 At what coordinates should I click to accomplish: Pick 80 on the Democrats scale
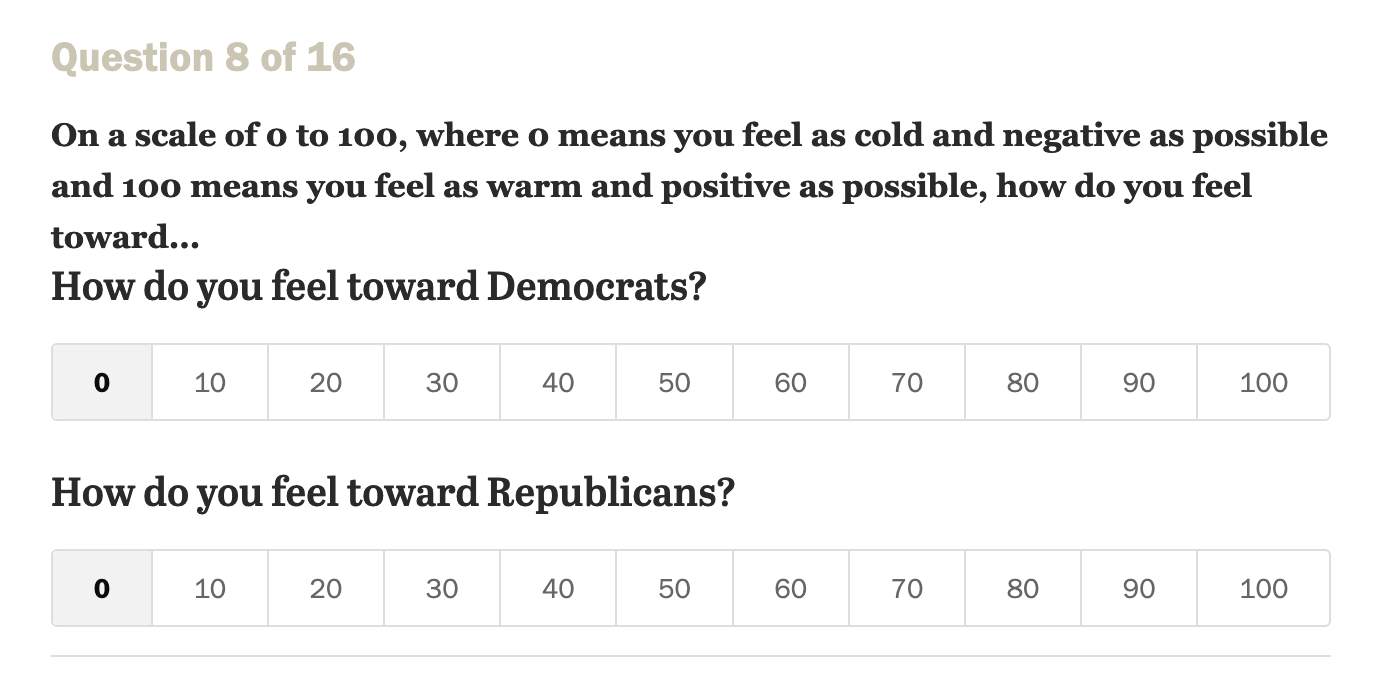[x=1023, y=382]
